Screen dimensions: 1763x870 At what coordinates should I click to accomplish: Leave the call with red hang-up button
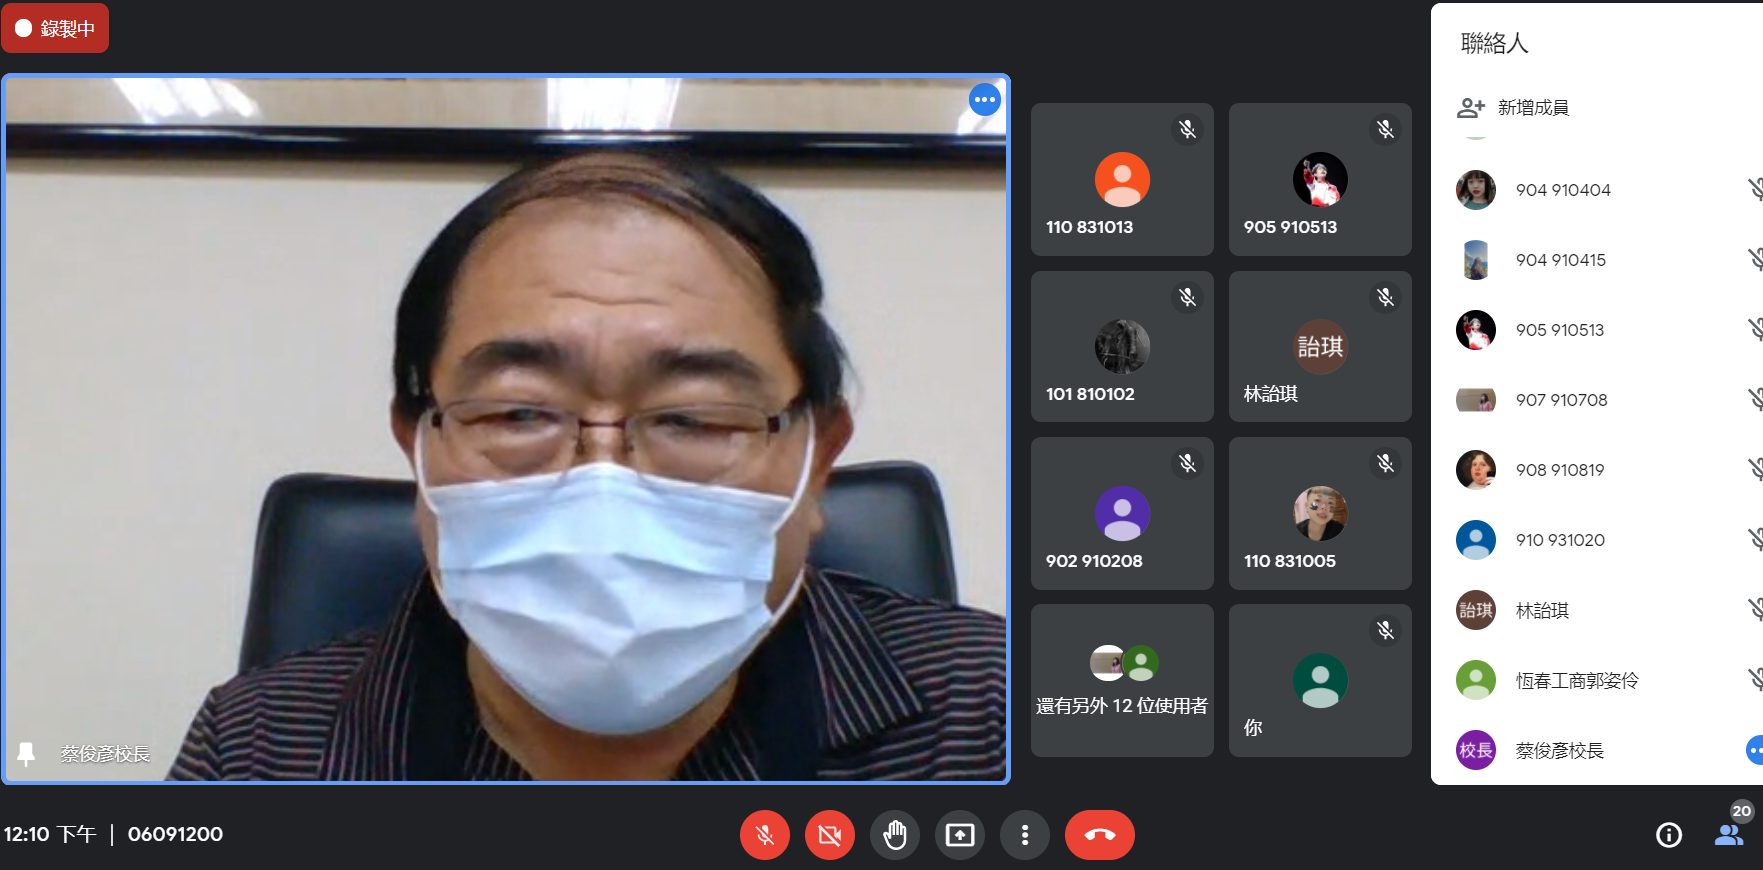coord(1100,835)
